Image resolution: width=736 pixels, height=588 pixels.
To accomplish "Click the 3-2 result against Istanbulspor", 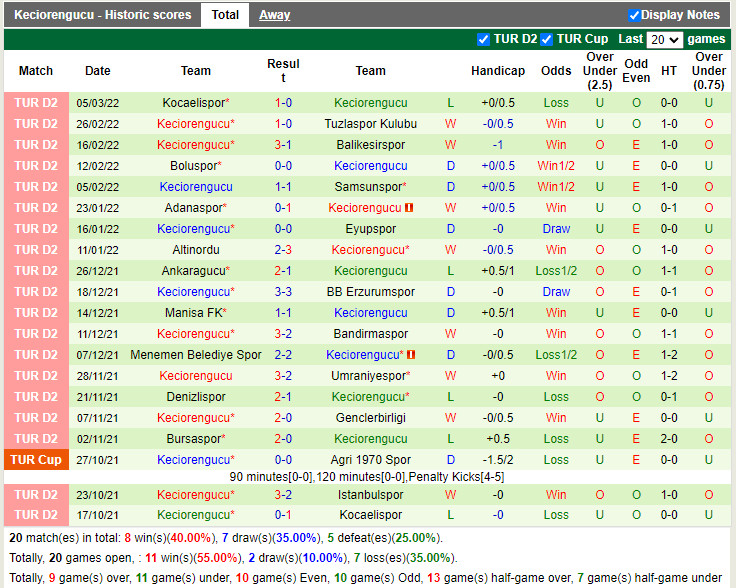I will (283, 495).
